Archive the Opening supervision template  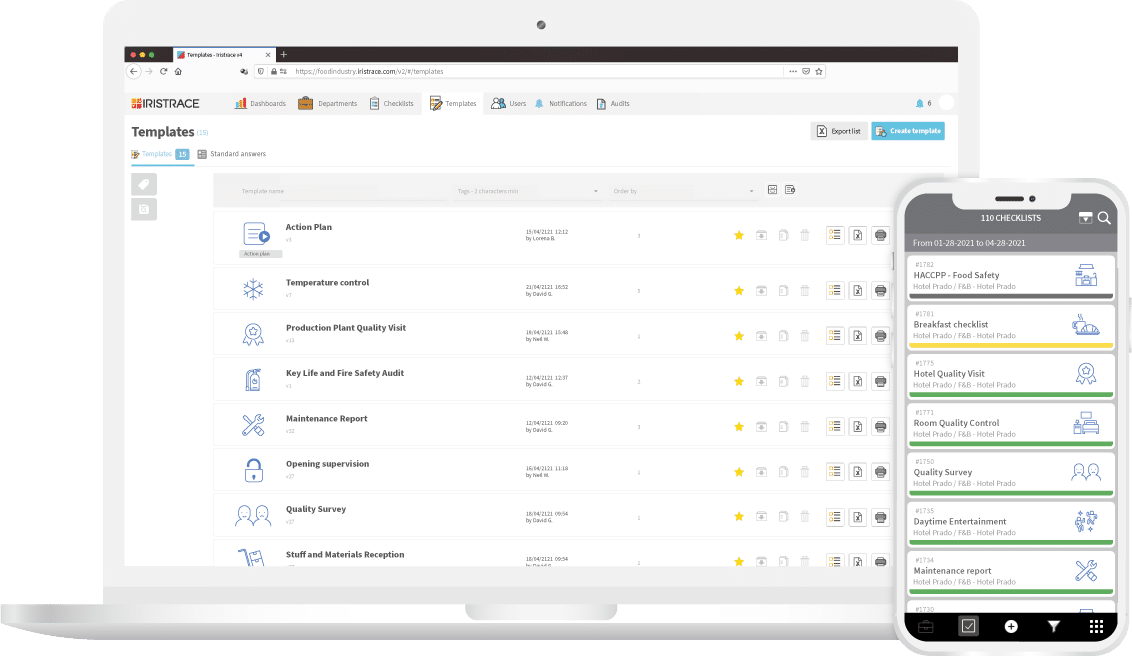pos(761,471)
